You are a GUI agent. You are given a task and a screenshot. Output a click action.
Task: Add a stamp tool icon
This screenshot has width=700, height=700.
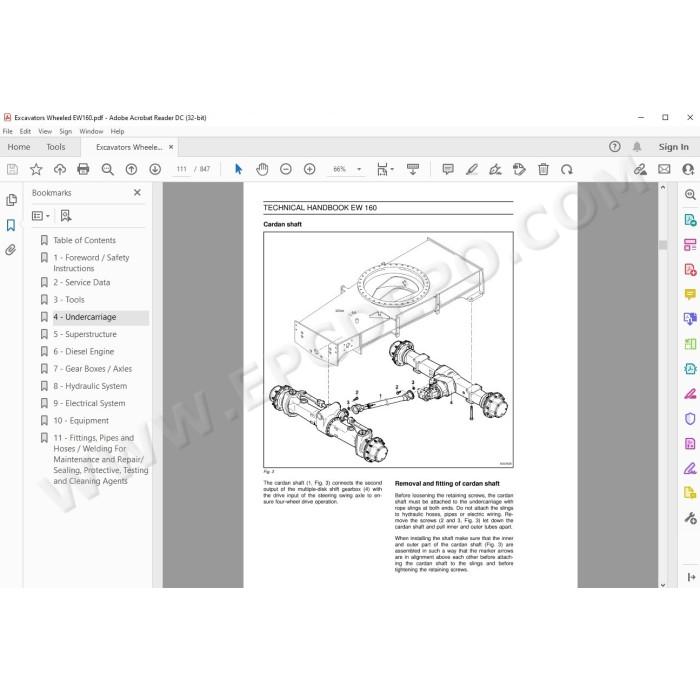519,169
